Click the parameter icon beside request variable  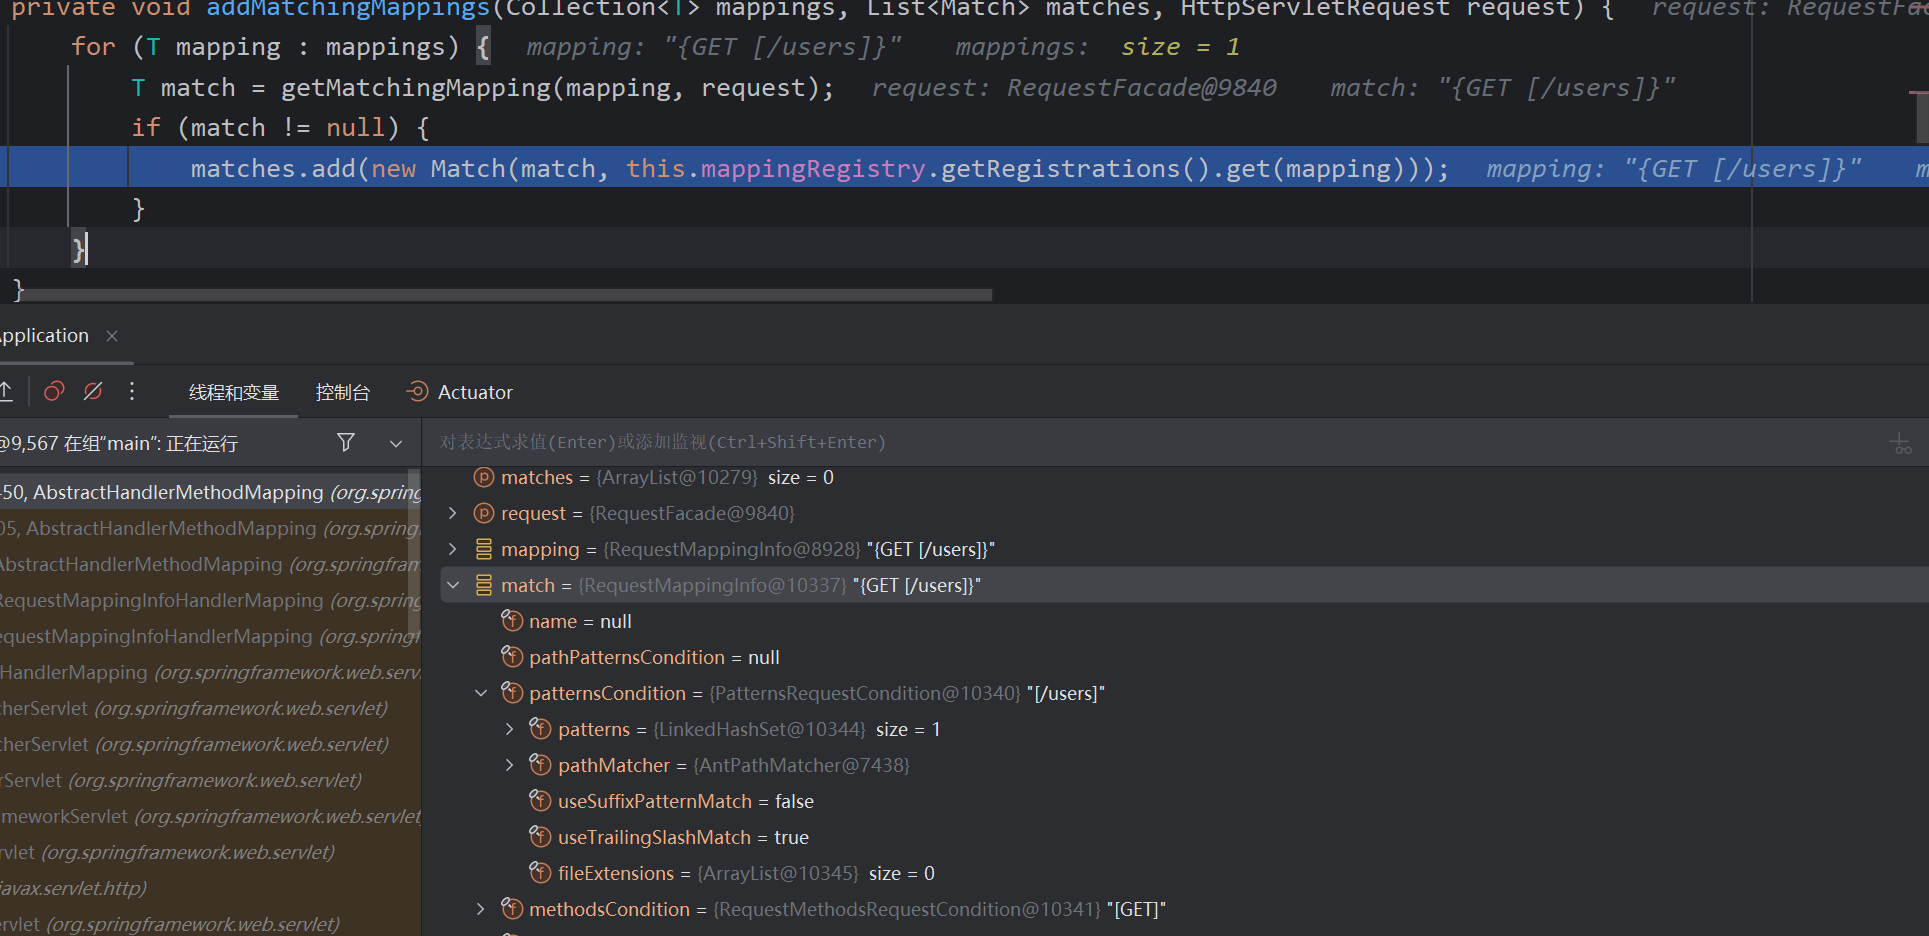[x=484, y=513]
